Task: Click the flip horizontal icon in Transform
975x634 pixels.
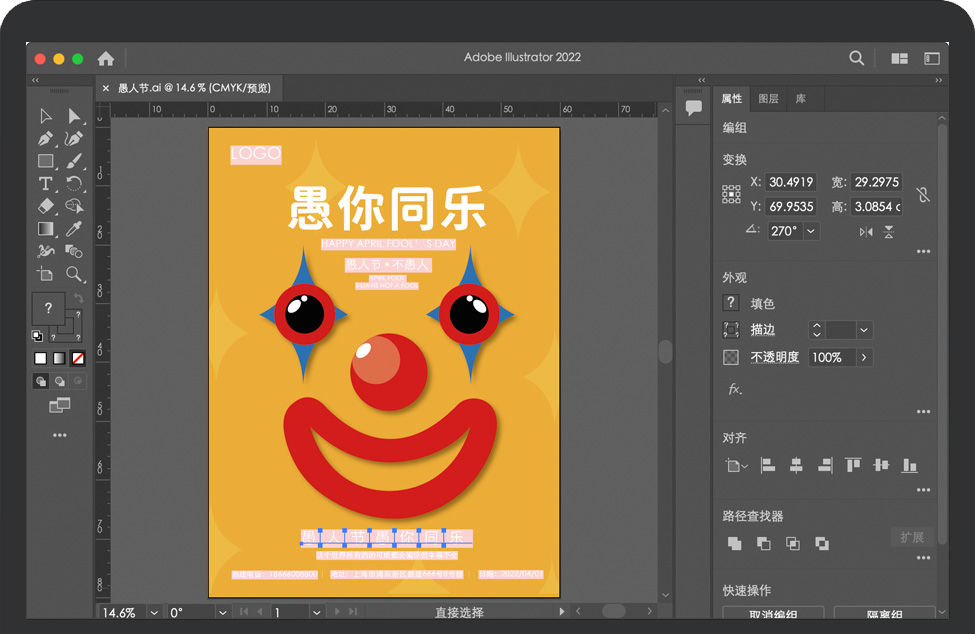Action: [x=865, y=231]
